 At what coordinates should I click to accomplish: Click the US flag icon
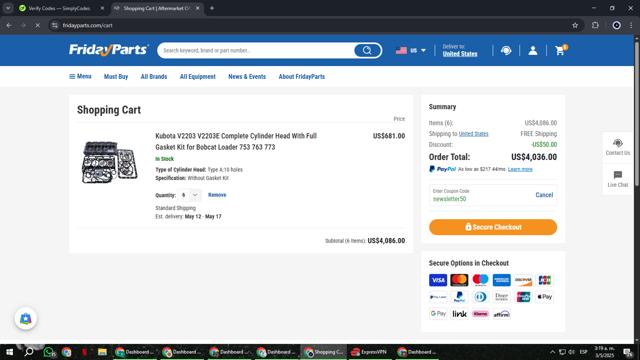coord(401,51)
